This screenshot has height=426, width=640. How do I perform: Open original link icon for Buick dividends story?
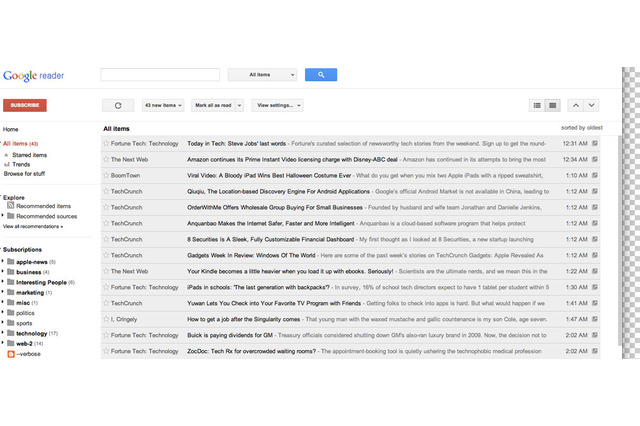coord(595,335)
